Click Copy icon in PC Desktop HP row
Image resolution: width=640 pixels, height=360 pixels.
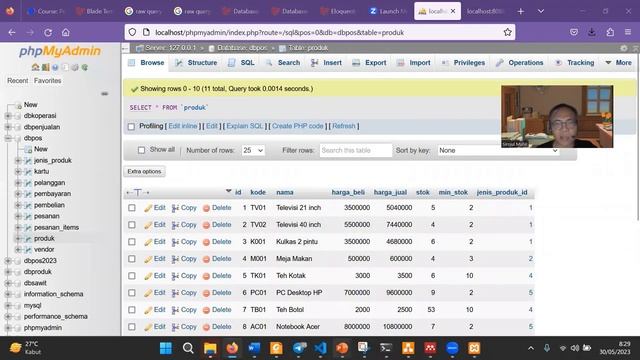[175, 293]
